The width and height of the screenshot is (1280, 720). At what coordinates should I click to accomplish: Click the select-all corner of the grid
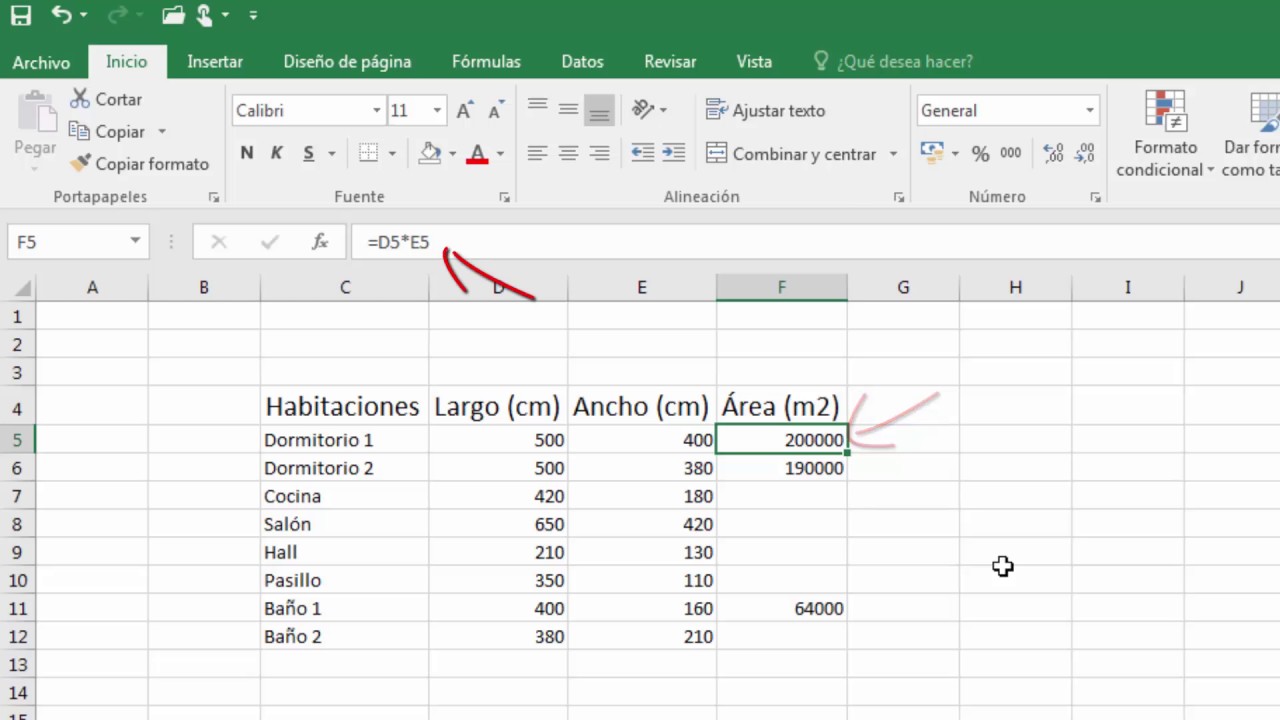pyautogui.click(x=20, y=288)
